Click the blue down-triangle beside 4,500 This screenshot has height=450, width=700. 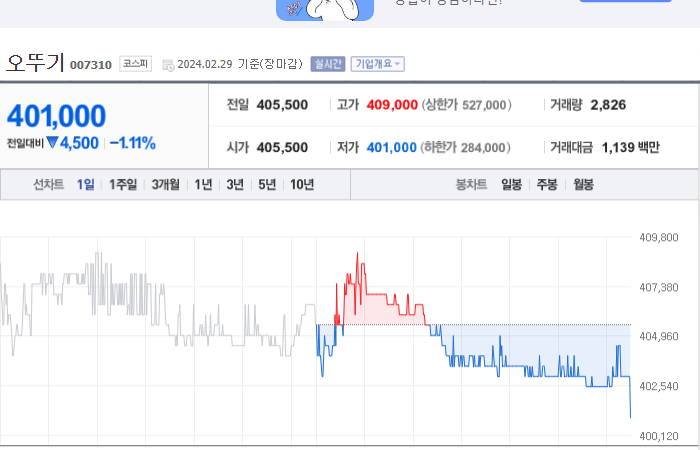[52, 143]
